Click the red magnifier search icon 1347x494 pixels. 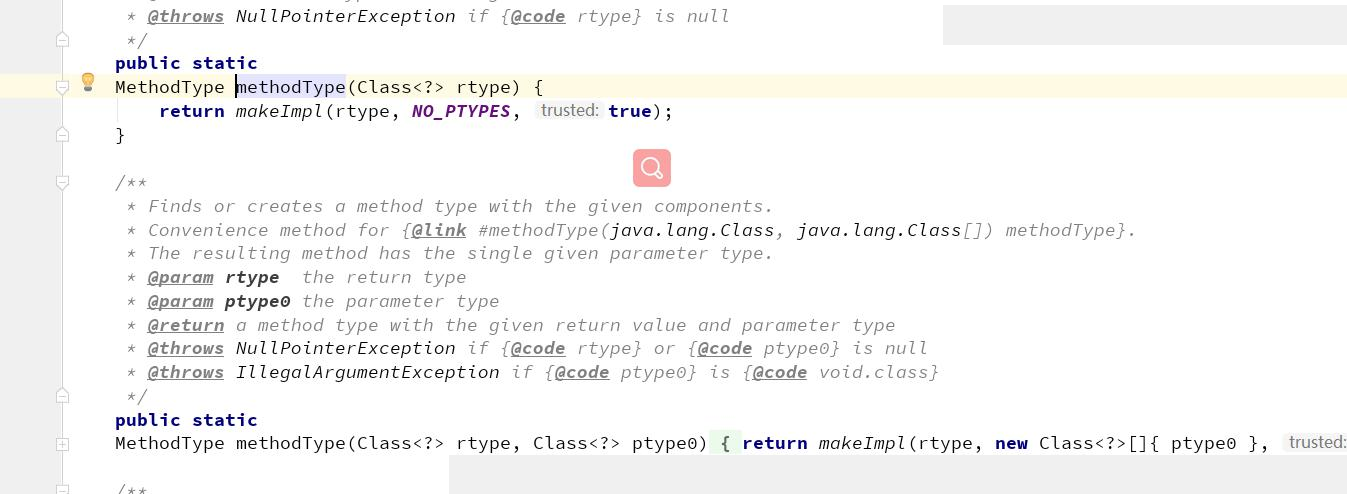(x=652, y=168)
